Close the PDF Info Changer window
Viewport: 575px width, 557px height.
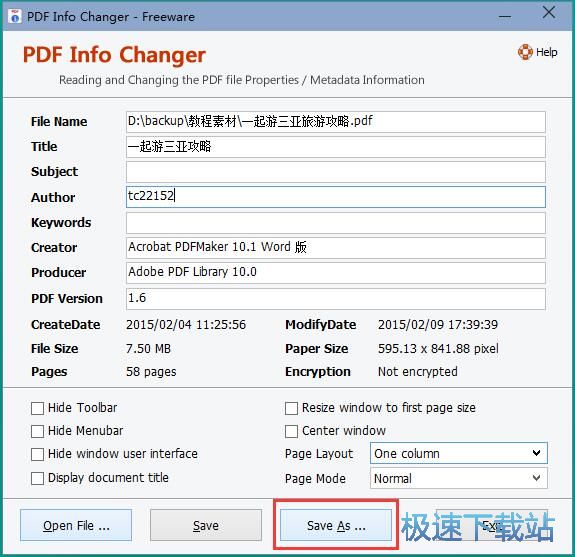549,12
